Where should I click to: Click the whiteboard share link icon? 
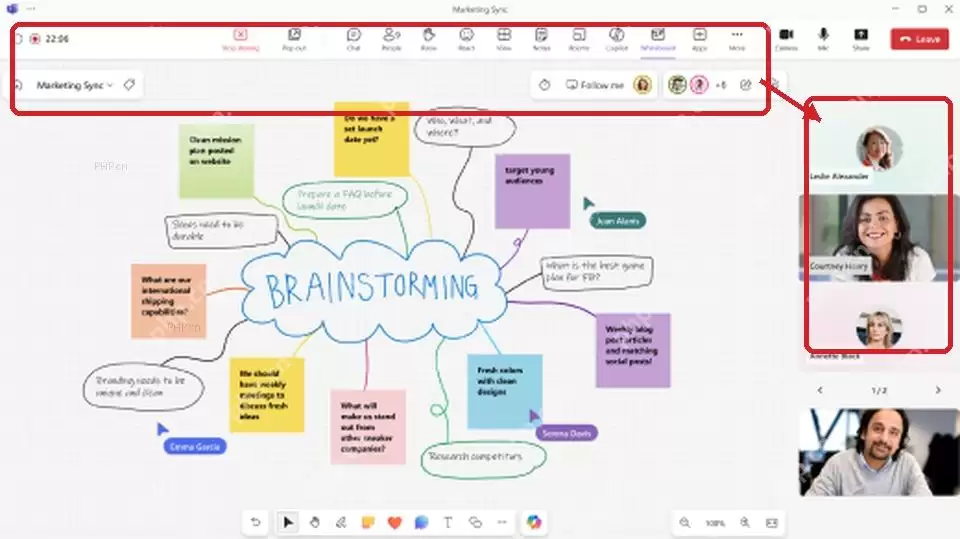pos(745,85)
